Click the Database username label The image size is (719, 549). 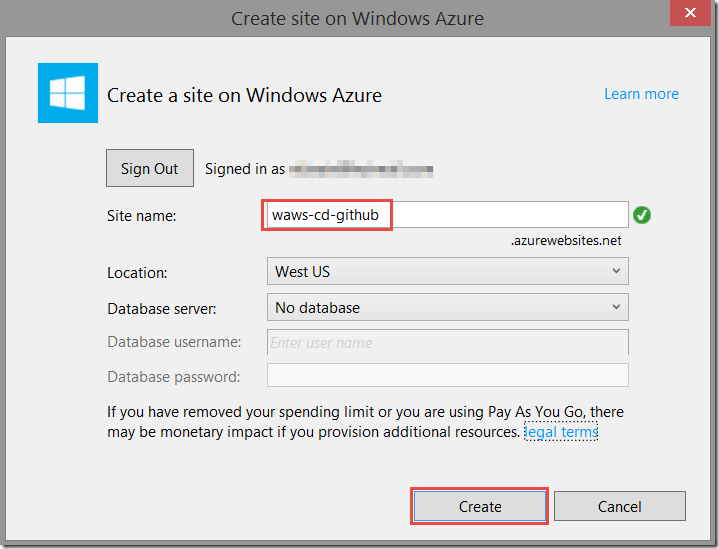tap(174, 342)
